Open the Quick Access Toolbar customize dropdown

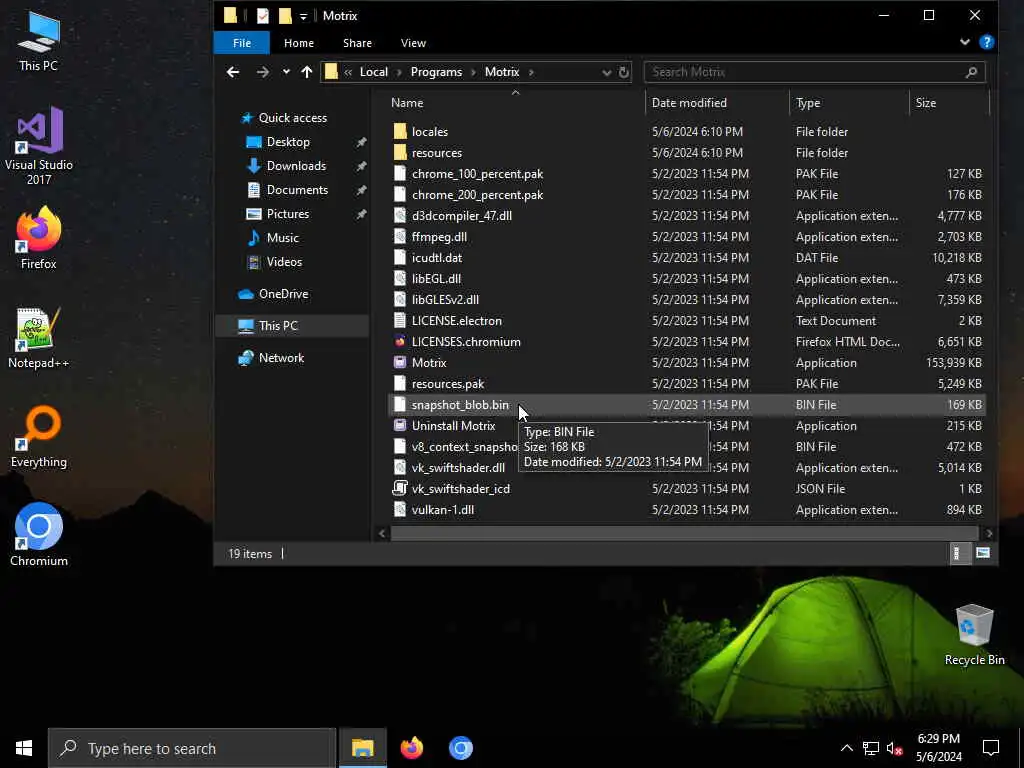(303, 16)
